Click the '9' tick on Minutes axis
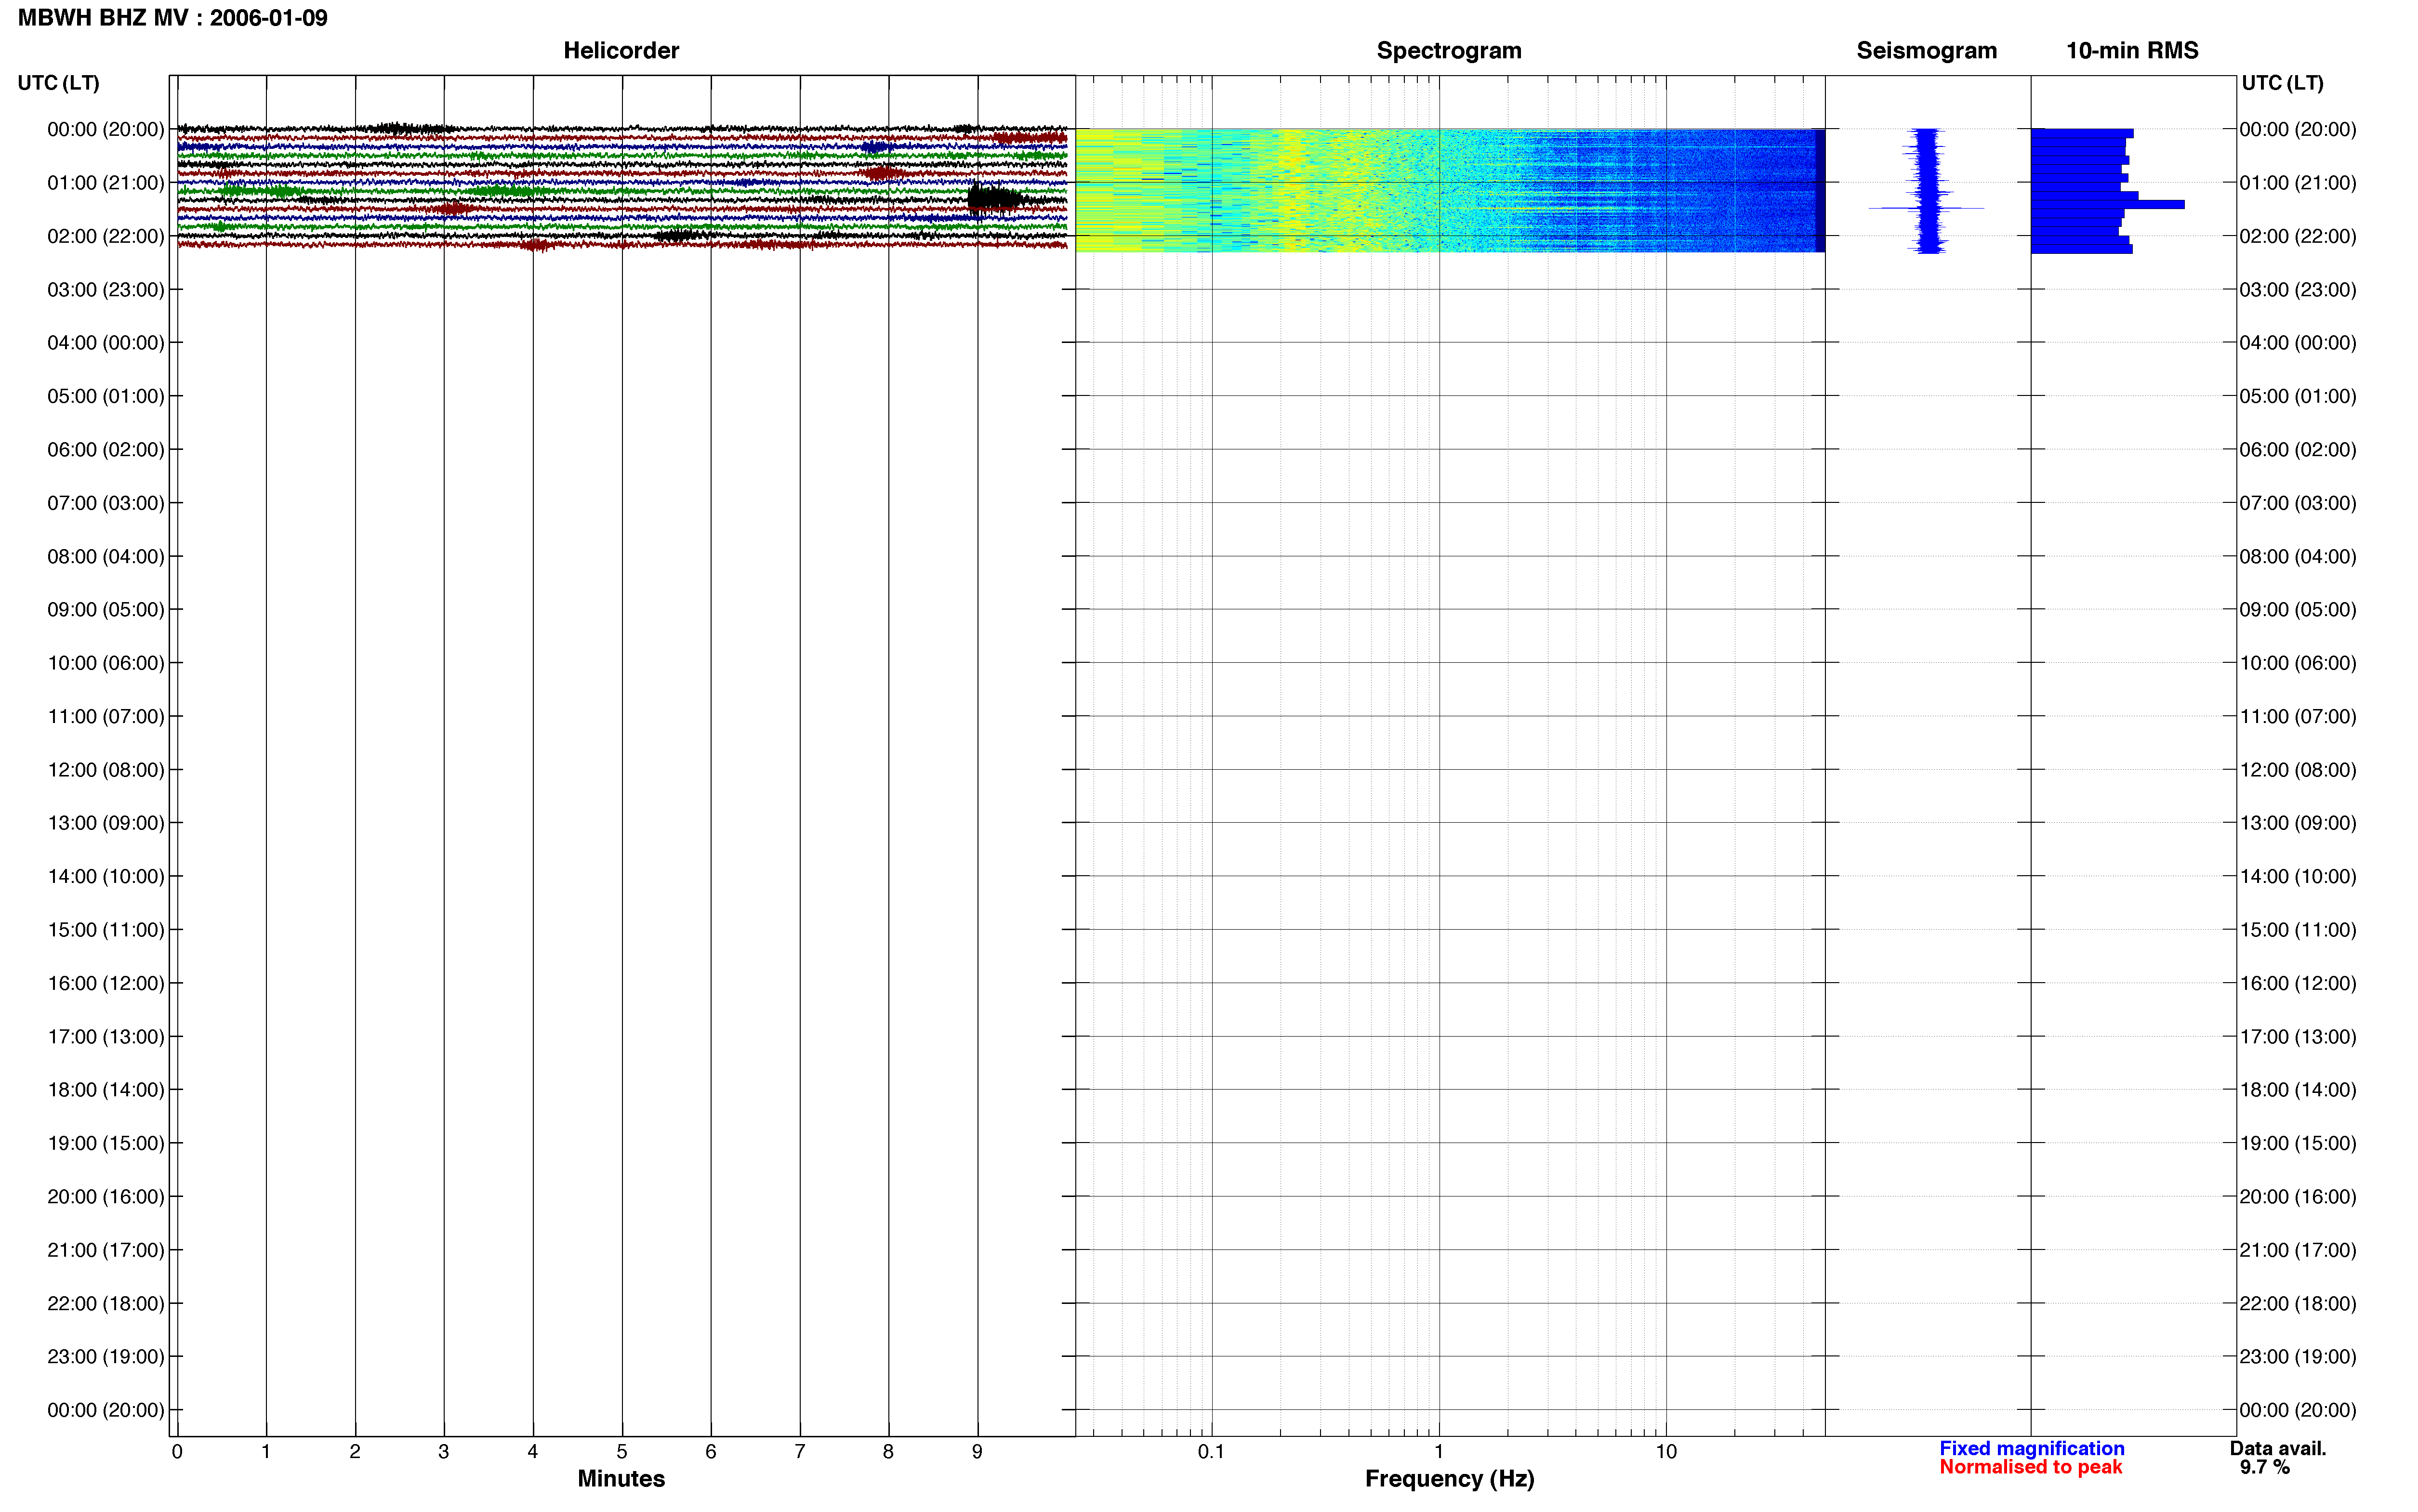Viewport: 2418px width, 1512px height. click(x=977, y=1452)
